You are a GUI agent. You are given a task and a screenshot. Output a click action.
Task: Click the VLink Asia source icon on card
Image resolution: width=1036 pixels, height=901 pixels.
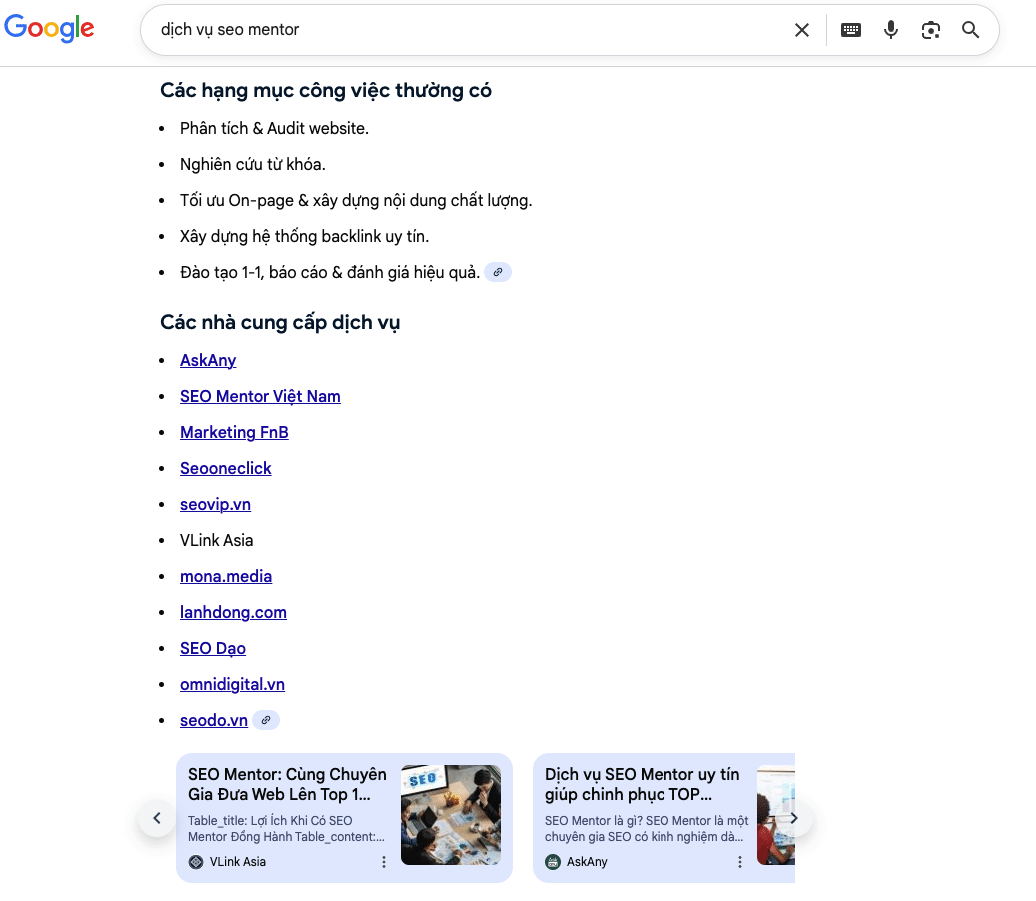click(x=196, y=862)
